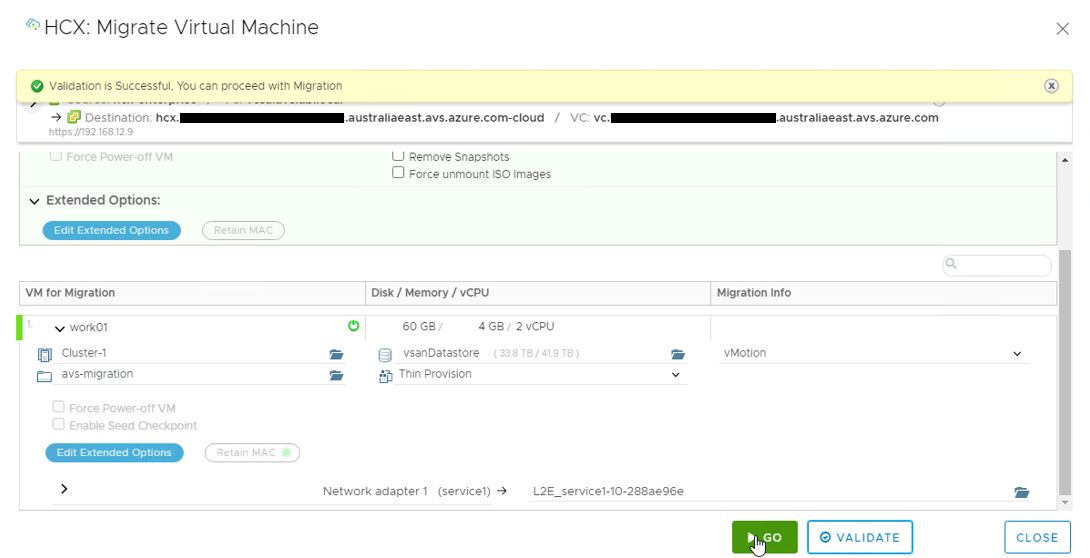Close the Migrate Virtual Machine dialog with X
The height and width of the screenshot is (558, 1090).
click(1062, 28)
